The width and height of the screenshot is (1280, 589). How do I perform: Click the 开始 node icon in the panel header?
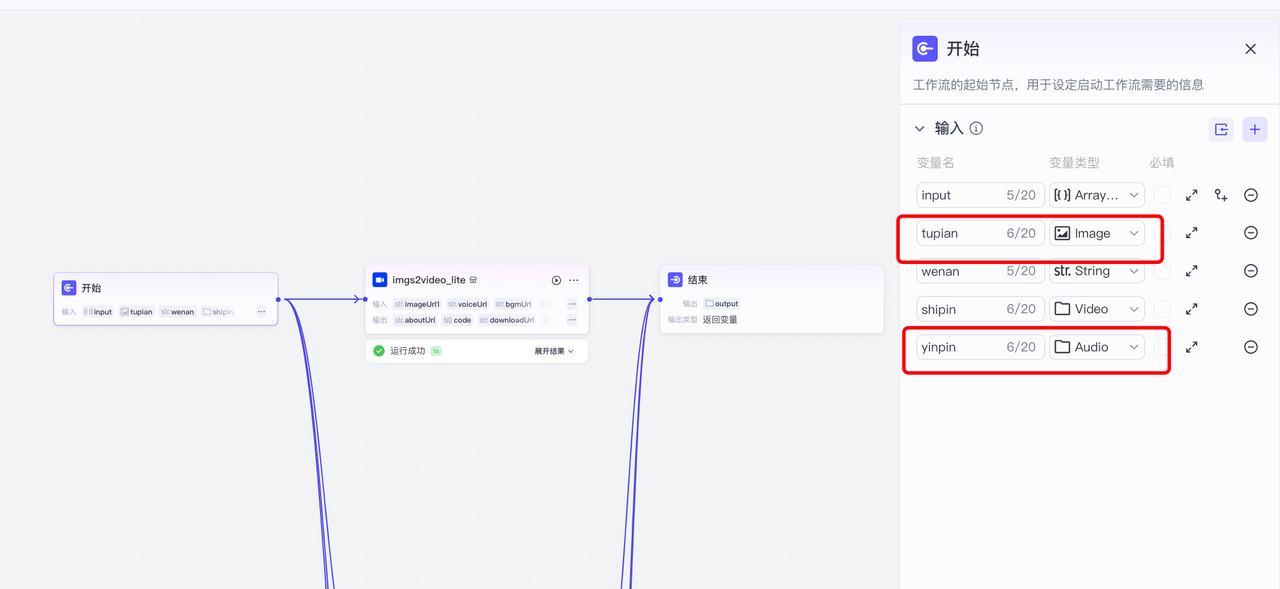[923, 48]
